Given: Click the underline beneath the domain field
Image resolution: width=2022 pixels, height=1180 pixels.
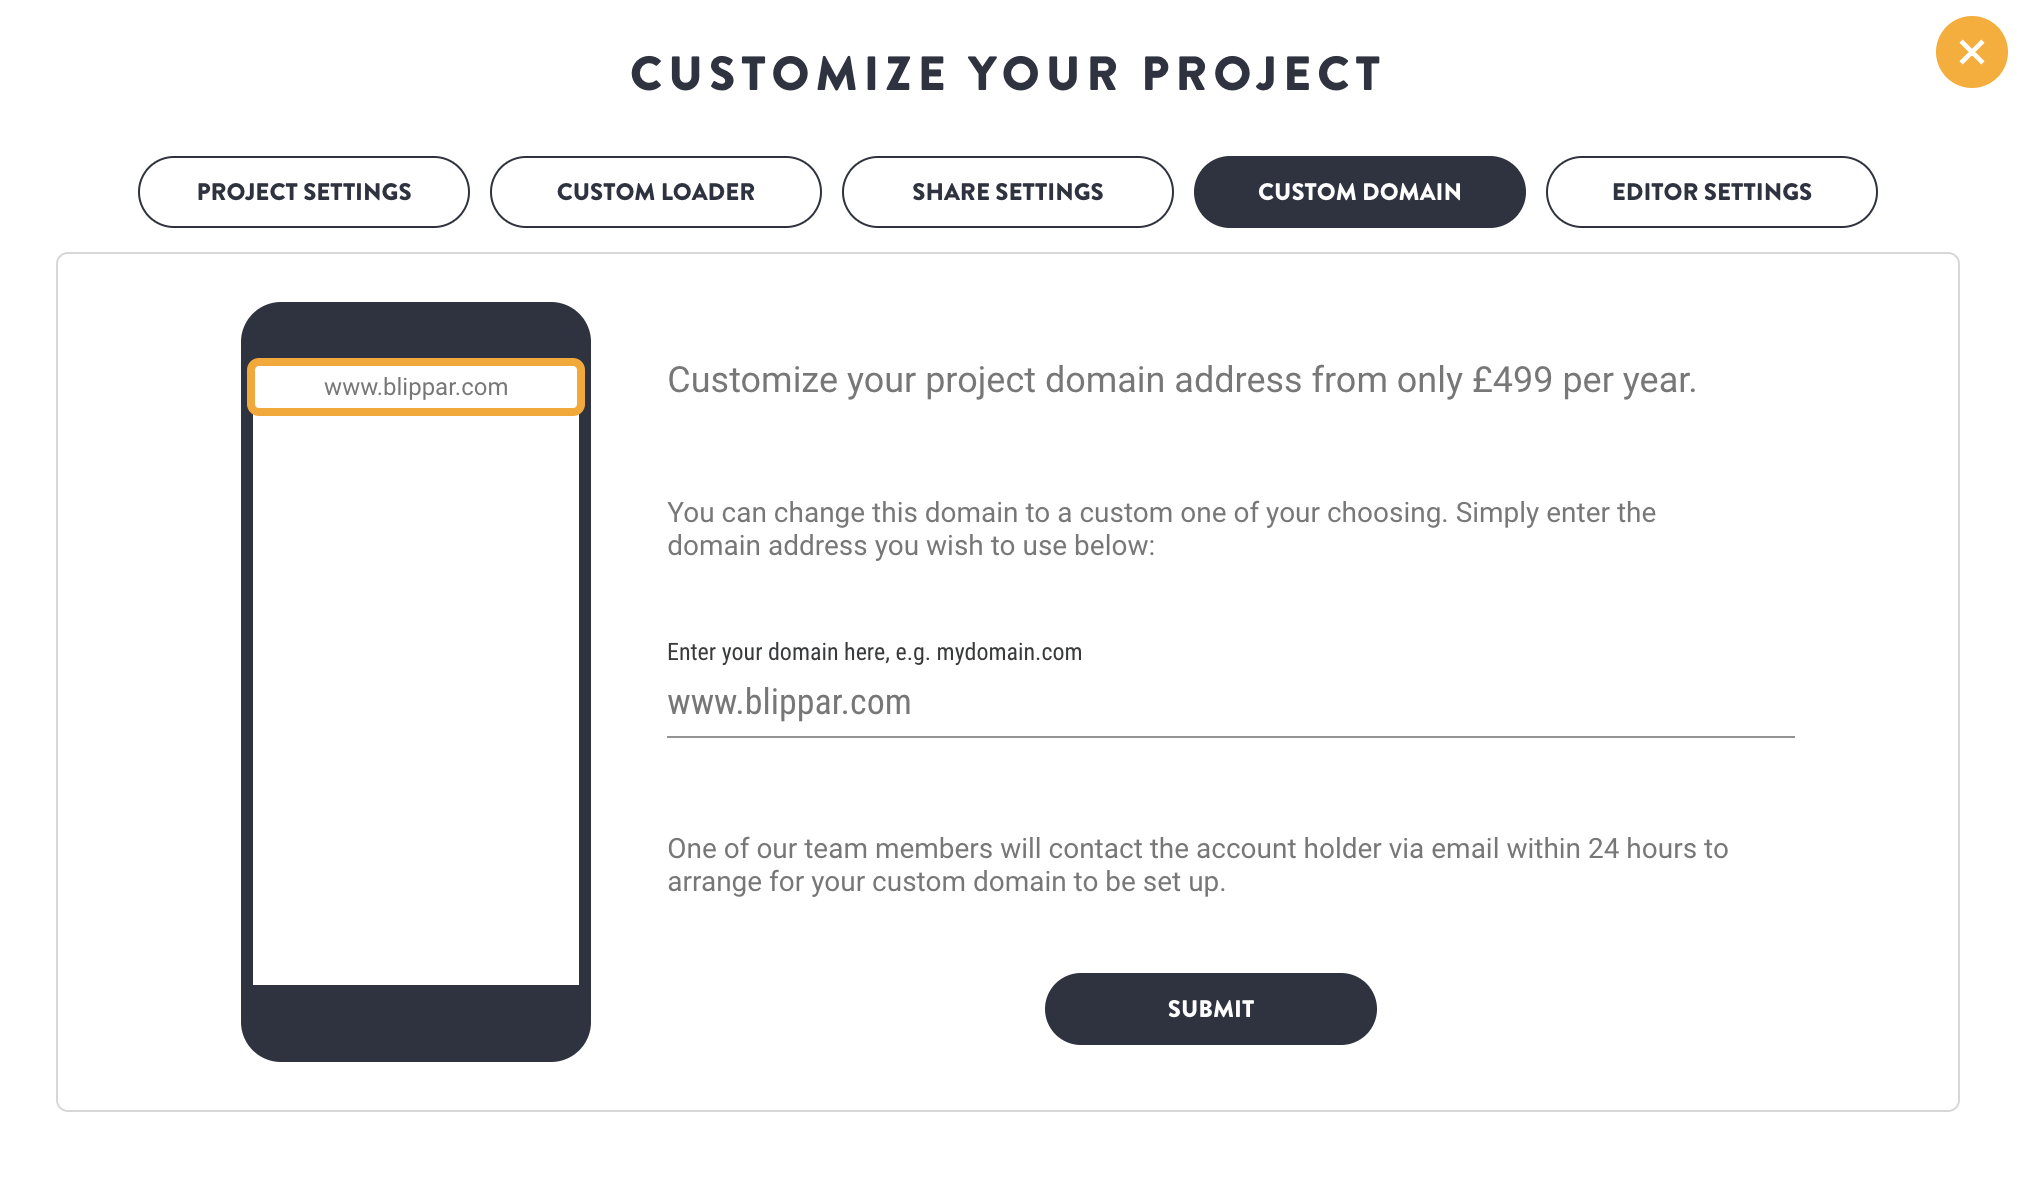Looking at the screenshot, I should click(1230, 737).
